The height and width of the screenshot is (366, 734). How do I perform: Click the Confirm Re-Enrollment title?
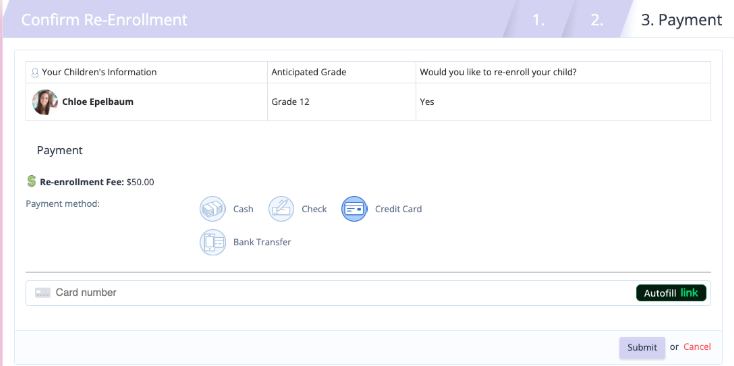pyautogui.click(x=104, y=20)
